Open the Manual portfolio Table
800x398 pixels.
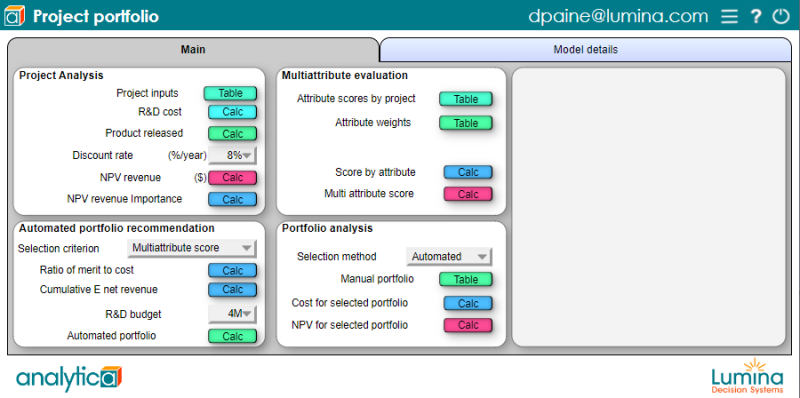466,280
